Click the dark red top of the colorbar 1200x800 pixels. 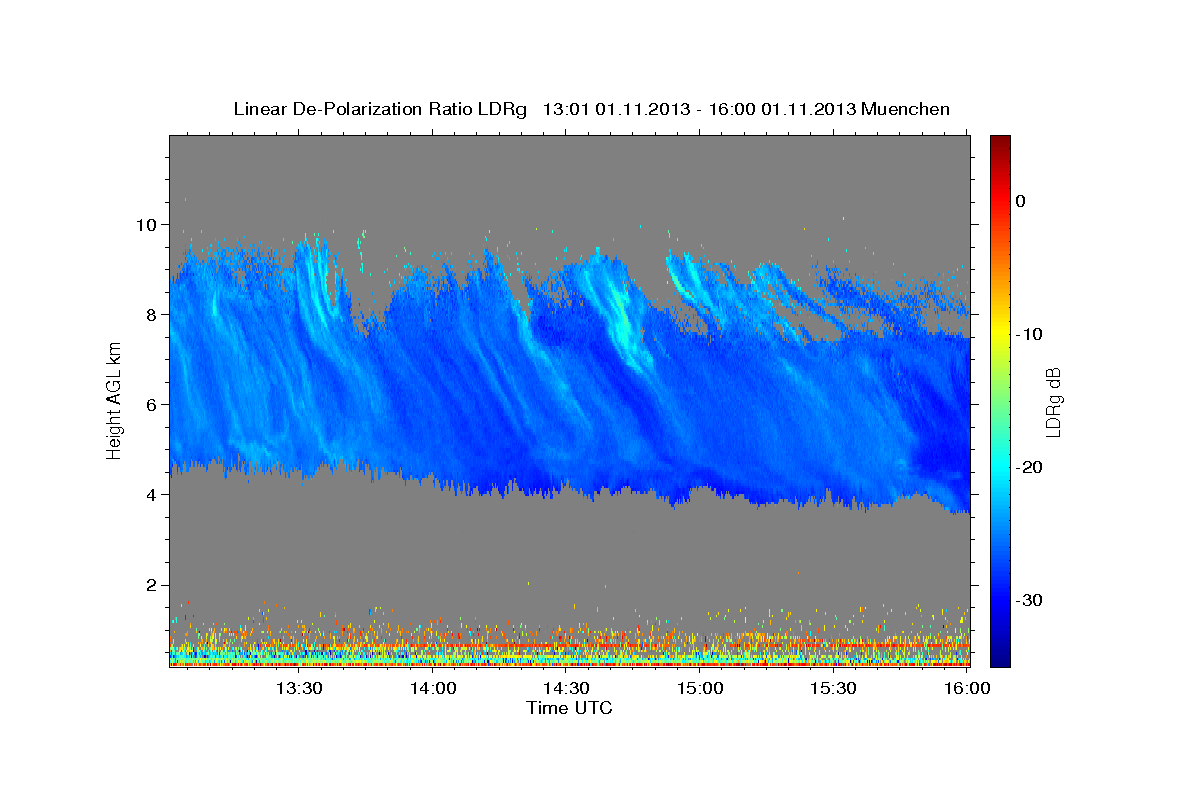(1000, 143)
